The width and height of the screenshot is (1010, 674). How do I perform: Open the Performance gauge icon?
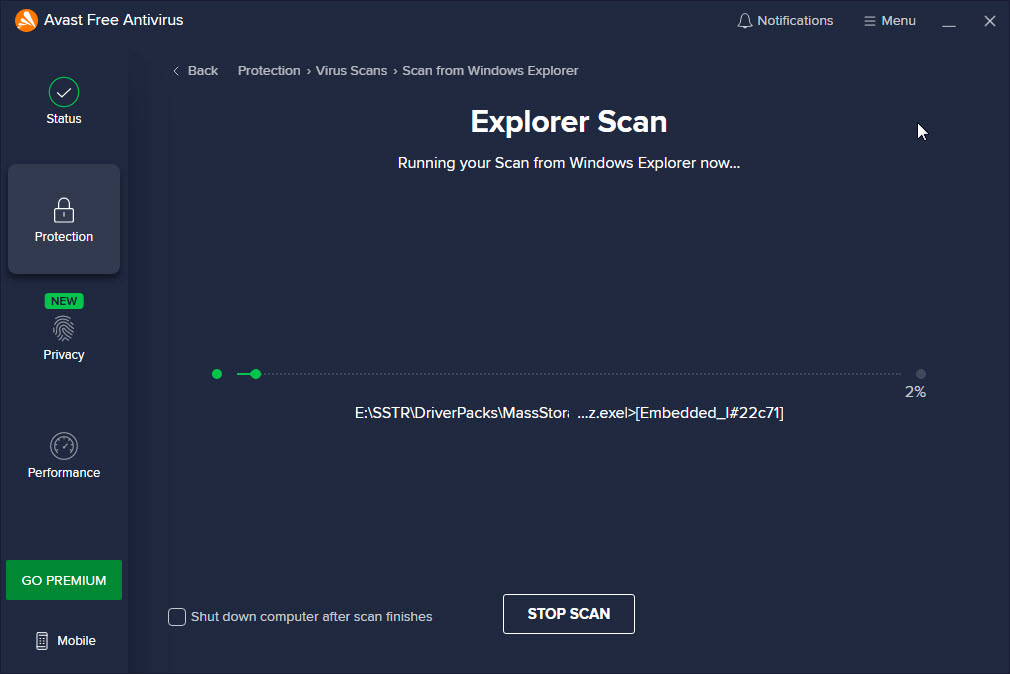63,447
